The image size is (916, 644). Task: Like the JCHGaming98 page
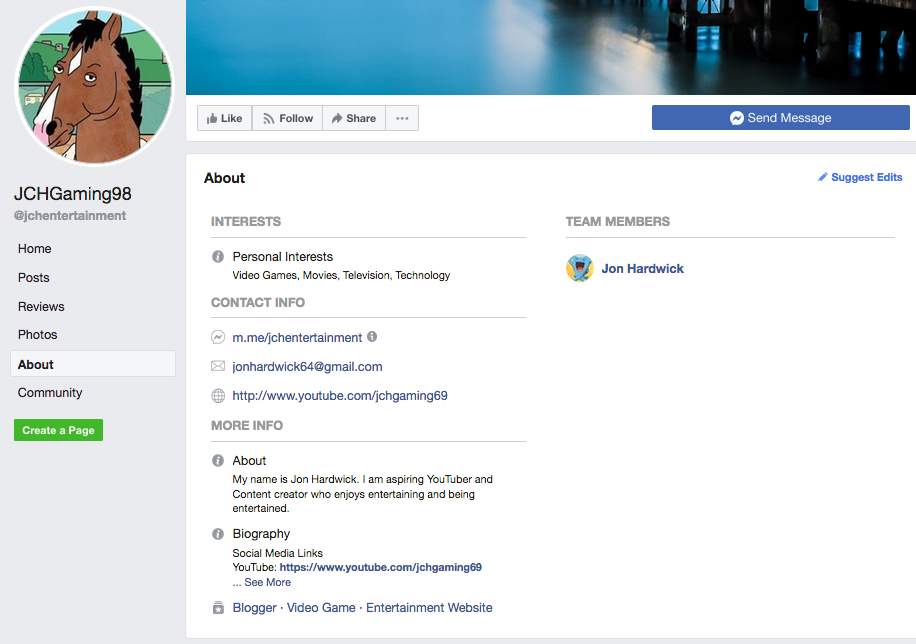(224, 118)
